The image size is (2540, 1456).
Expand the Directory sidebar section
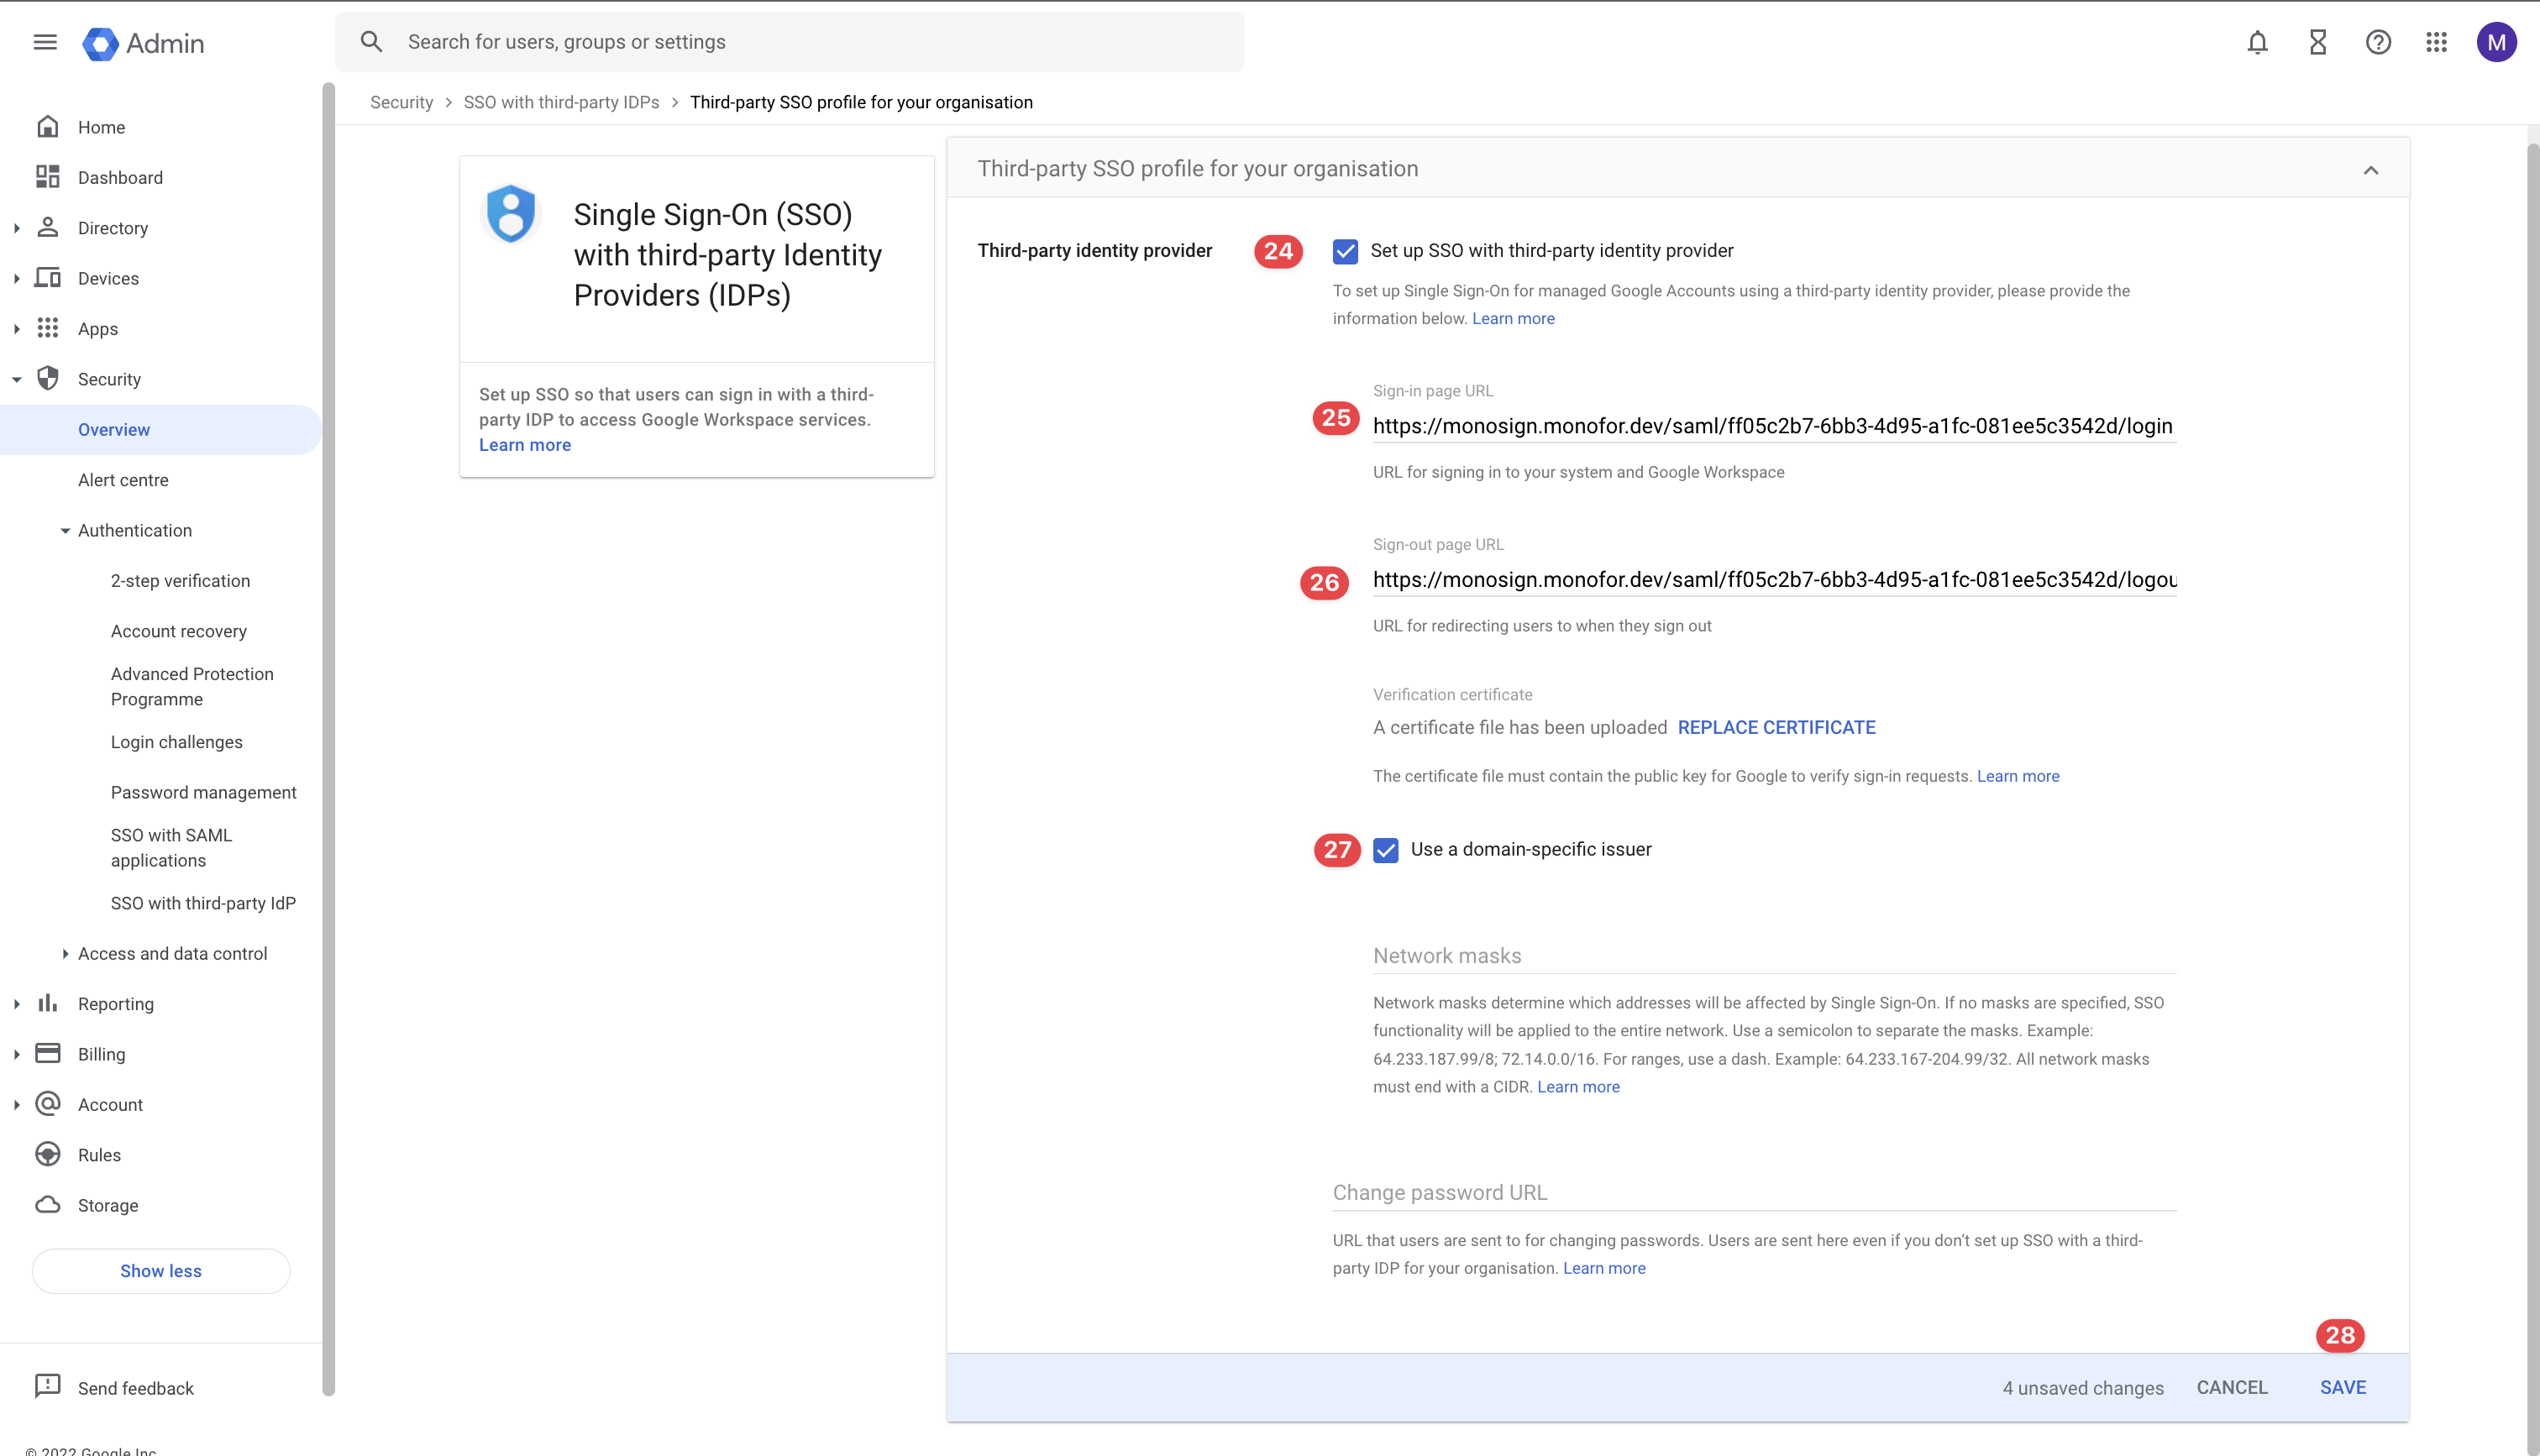(x=17, y=228)
